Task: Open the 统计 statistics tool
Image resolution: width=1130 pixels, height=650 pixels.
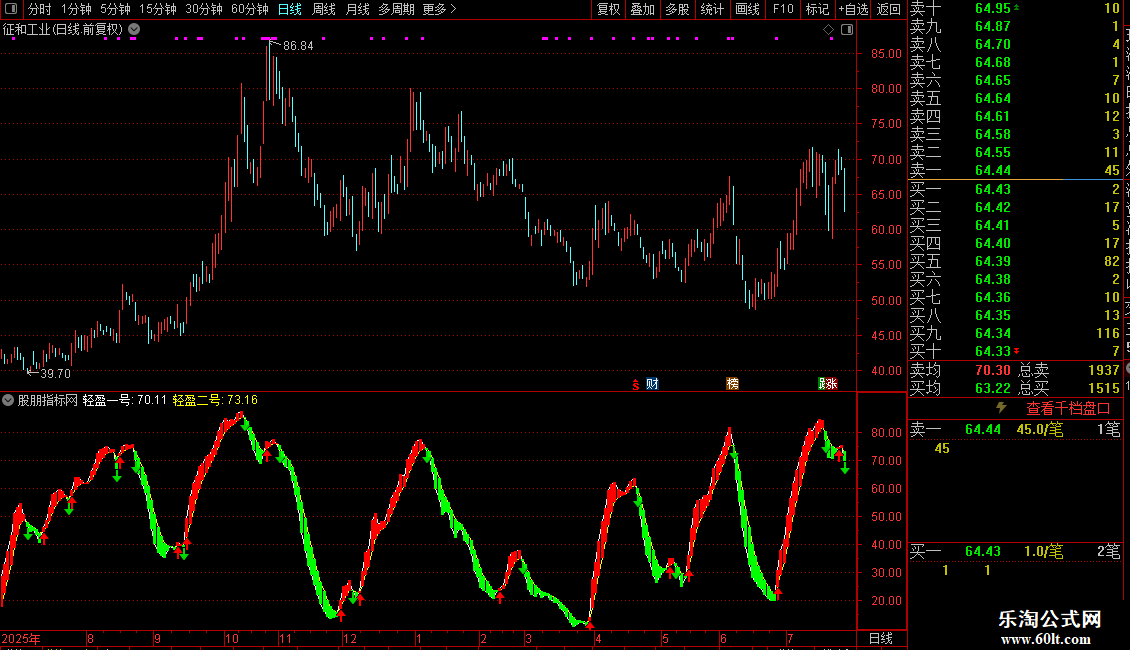Action: pos(712,9)
